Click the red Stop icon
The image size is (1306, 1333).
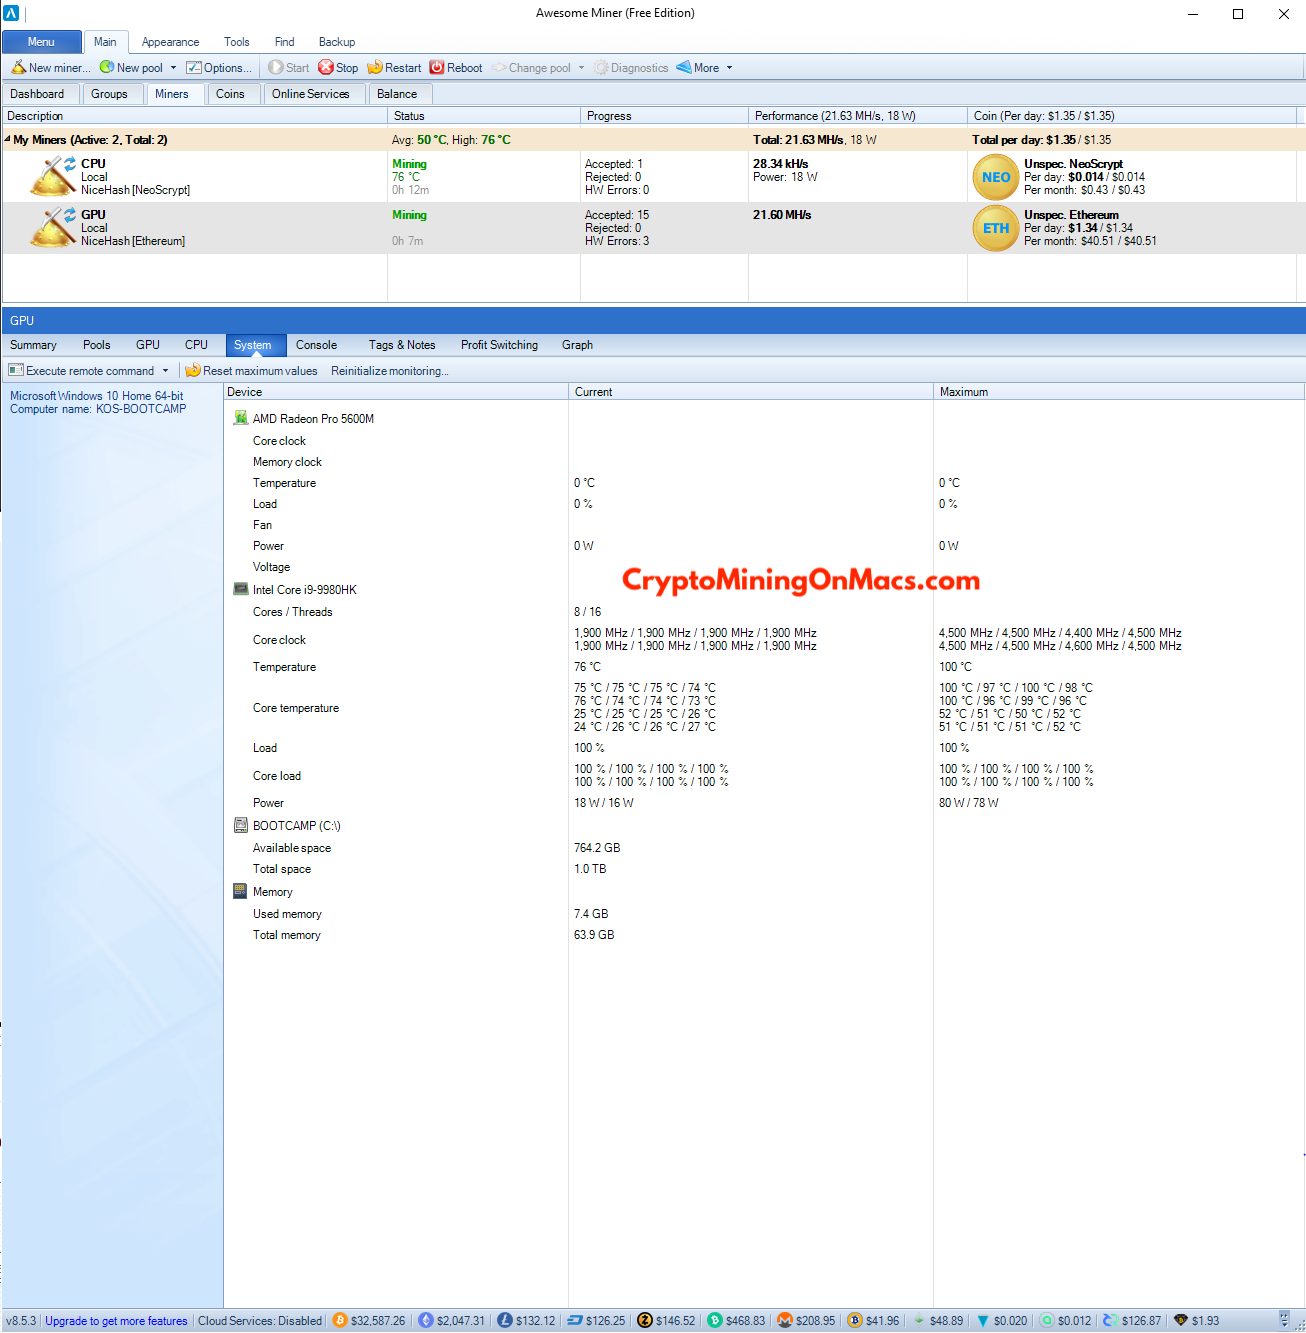tap(326, 68)
